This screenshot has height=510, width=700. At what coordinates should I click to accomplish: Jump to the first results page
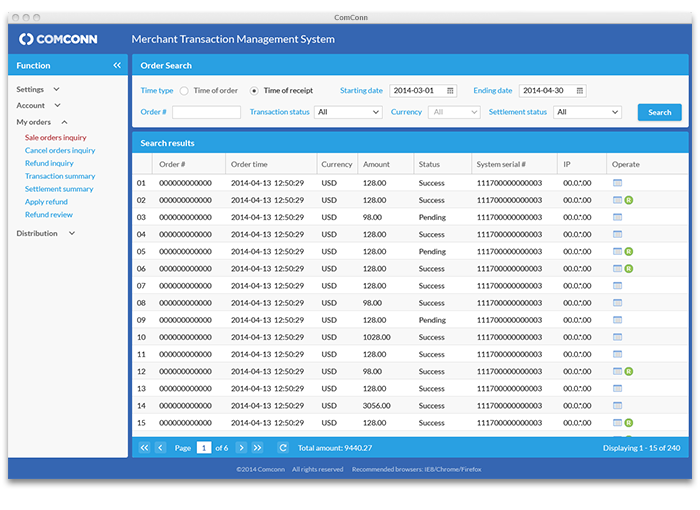click(144, 448)
